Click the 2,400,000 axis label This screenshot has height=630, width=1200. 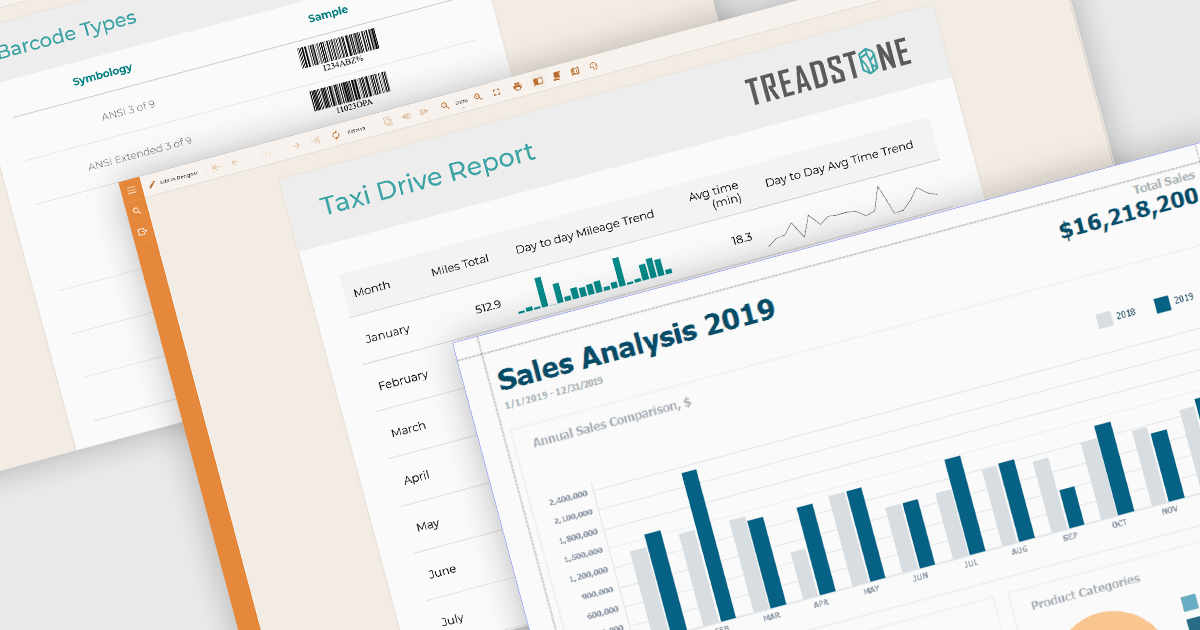[x=569, y=499]
